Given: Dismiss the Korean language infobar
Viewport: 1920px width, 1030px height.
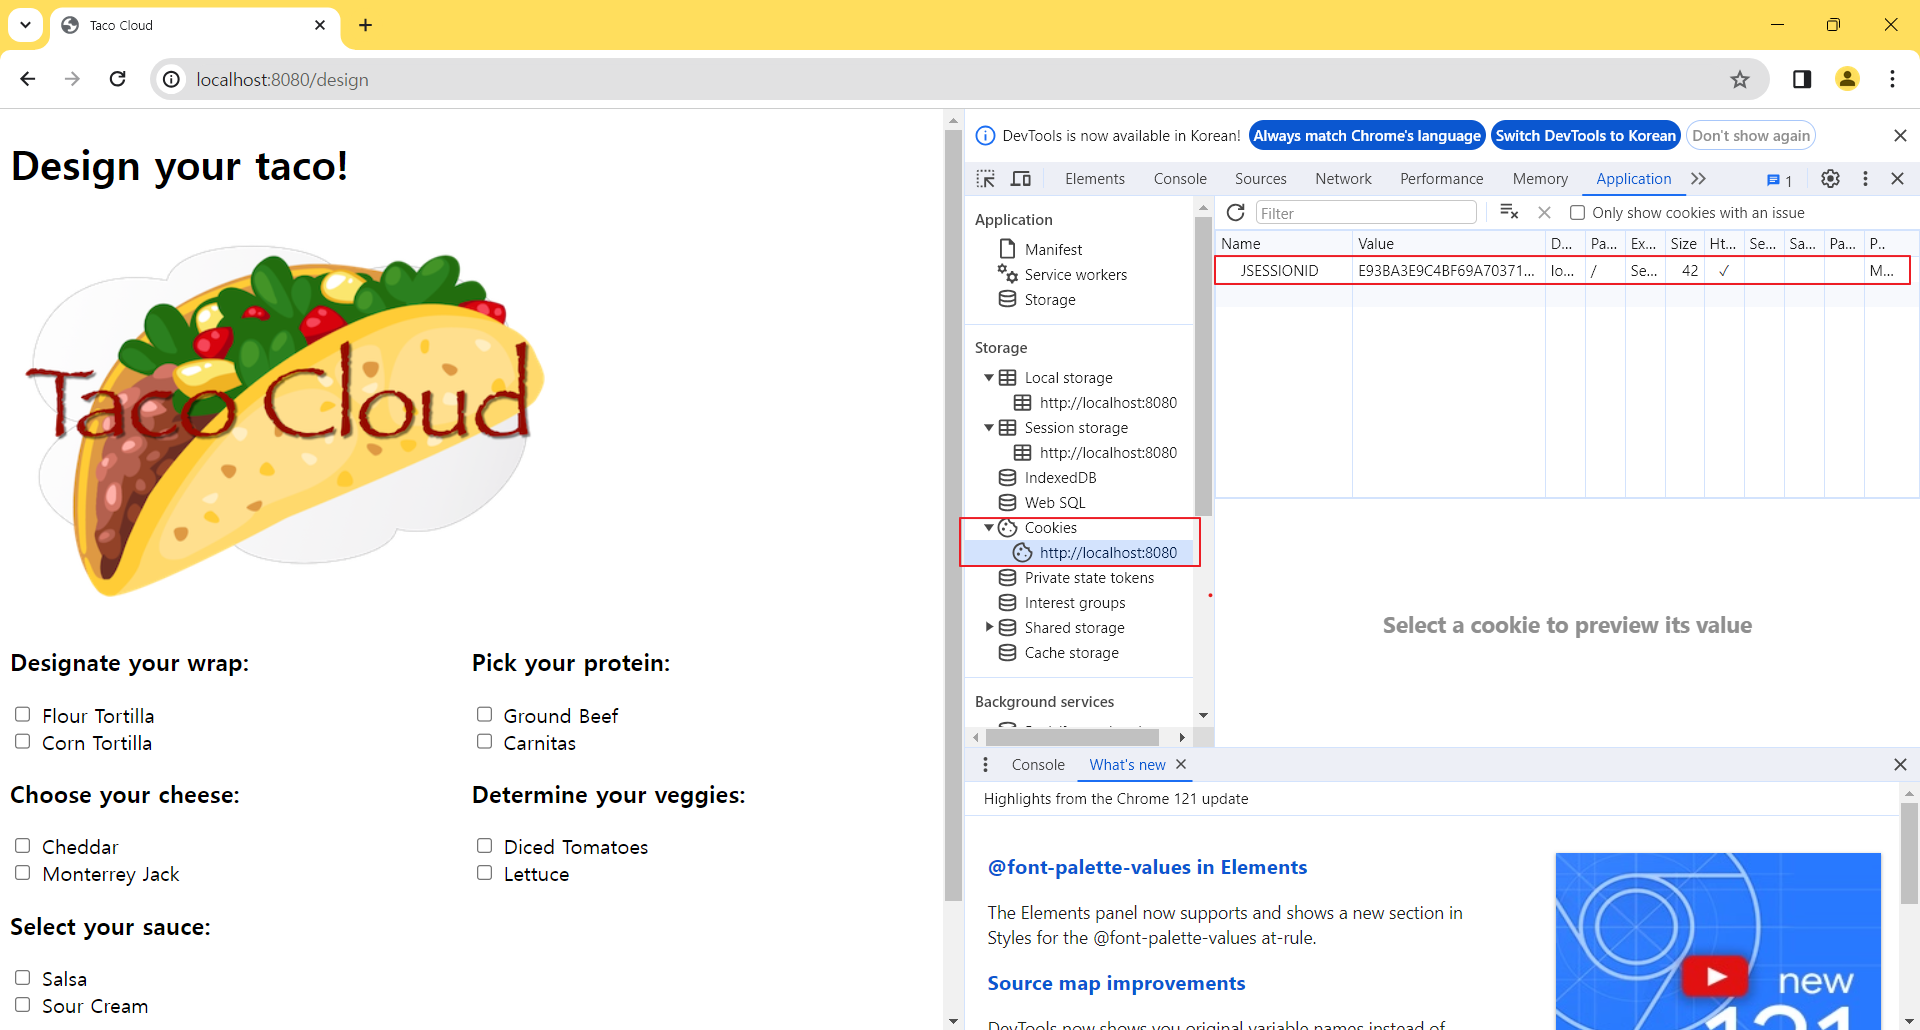Looking at the screenshot, I should point(1900,136).
